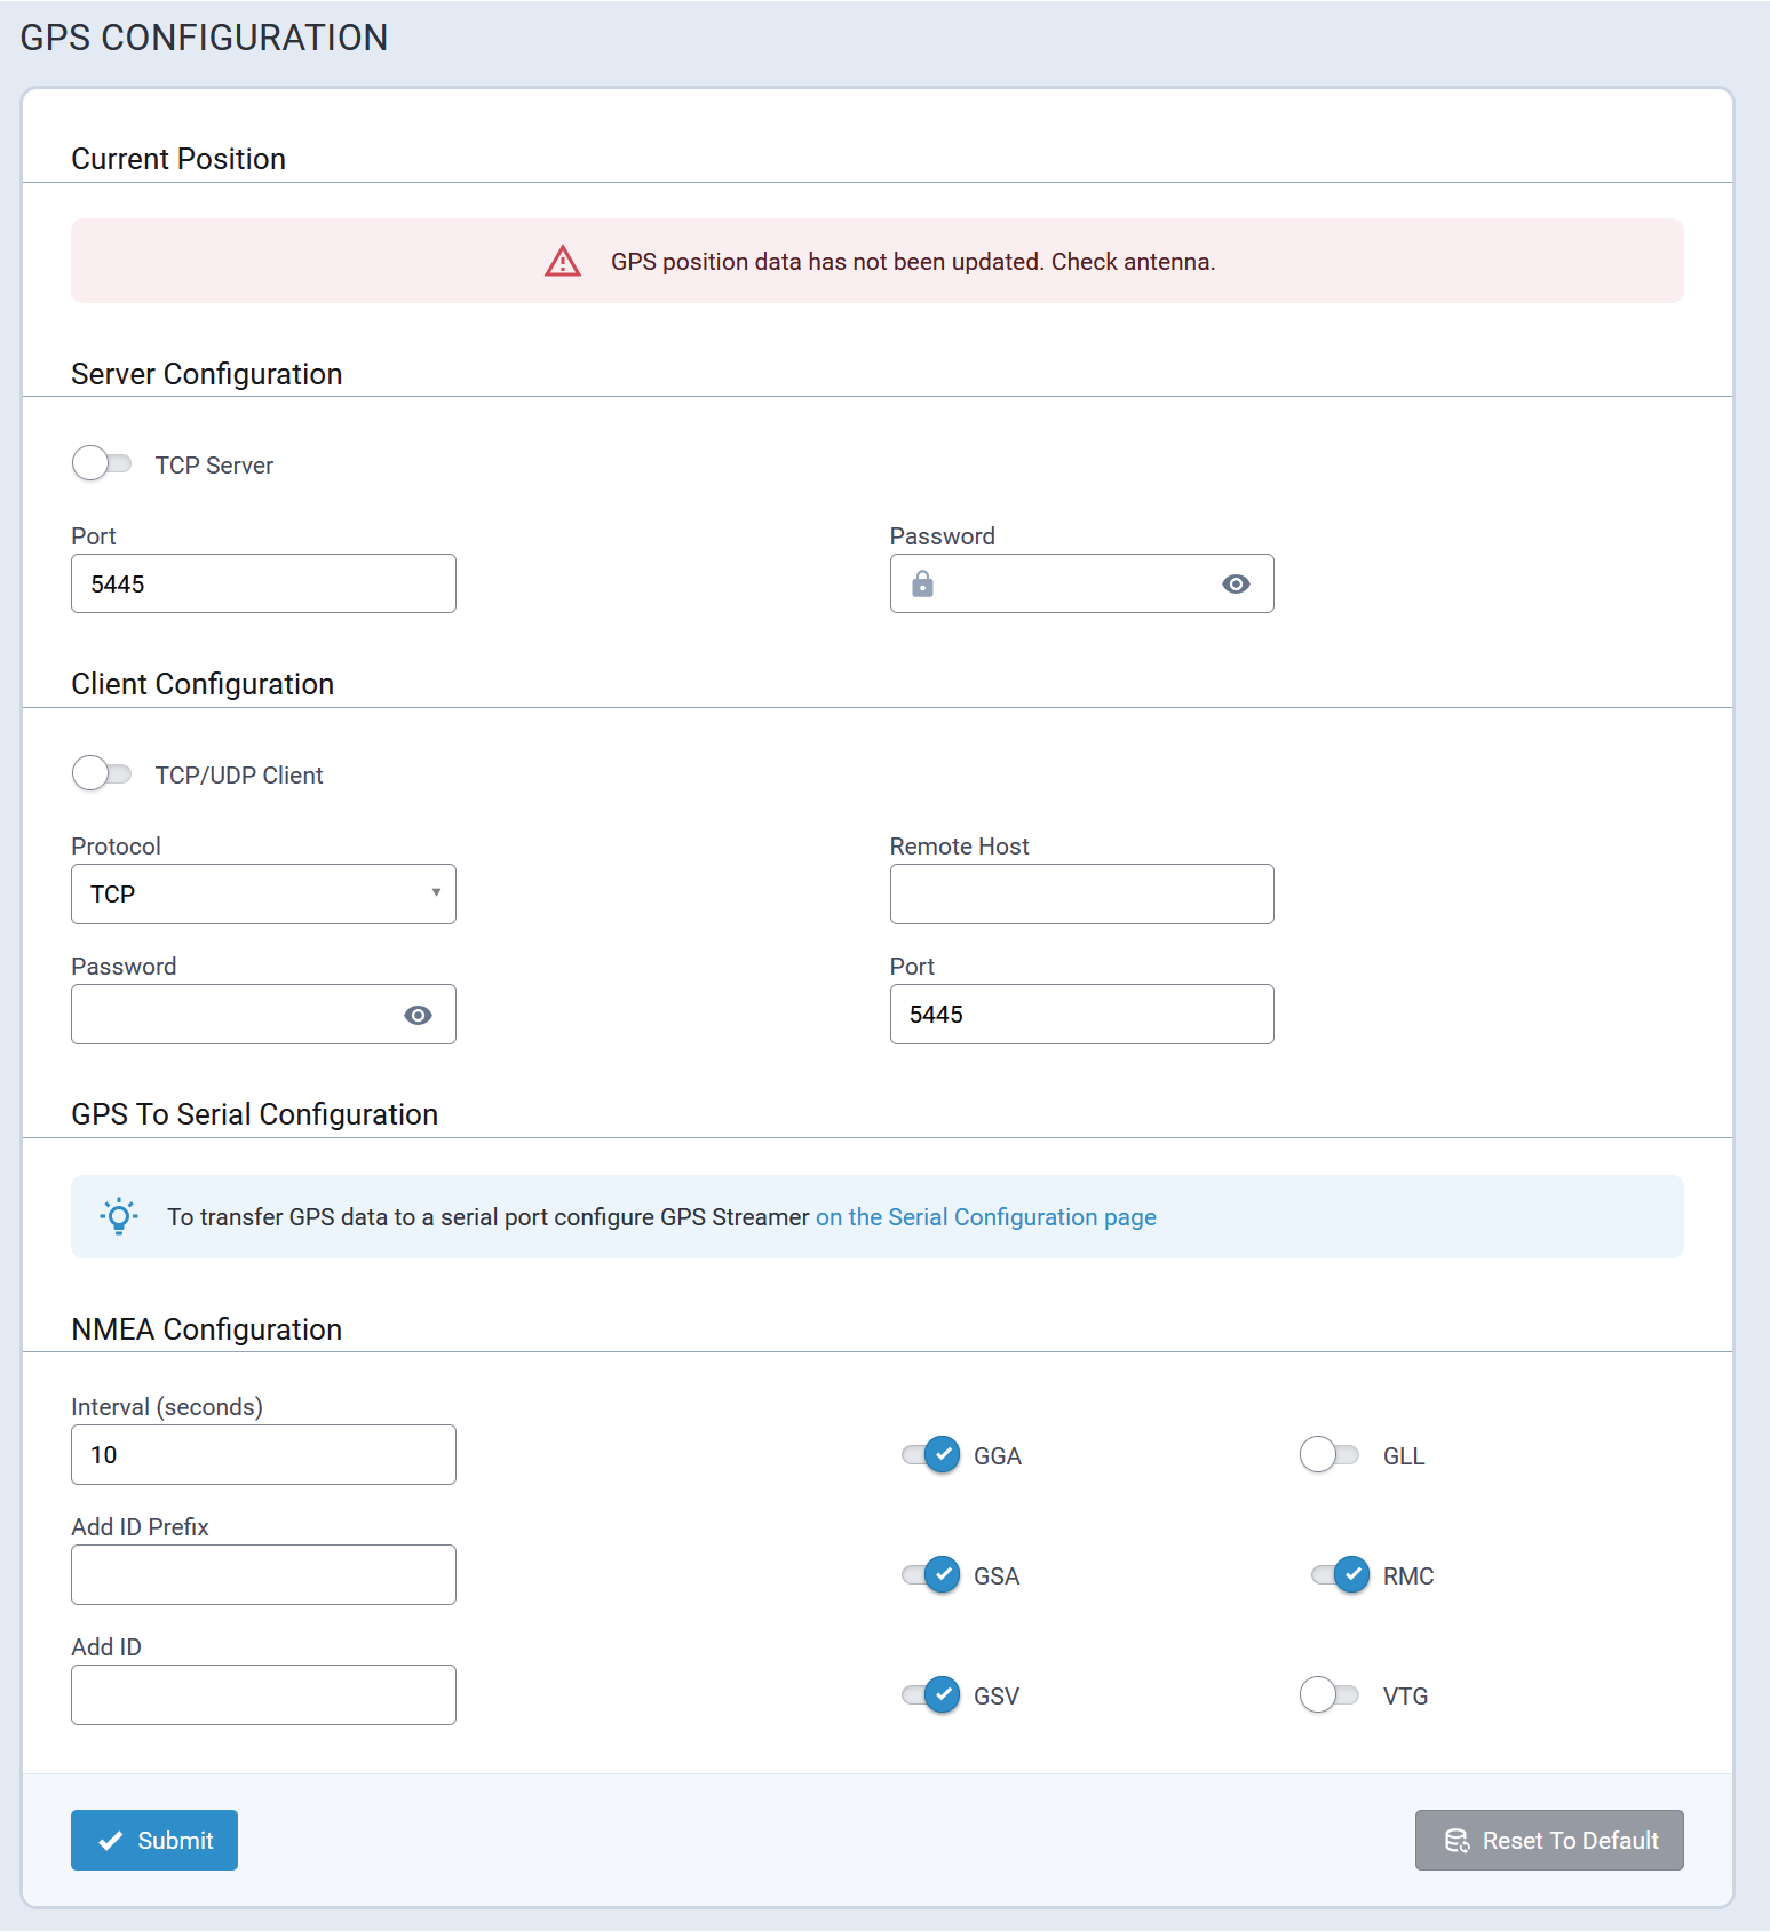
Task: Click the lightbulb tip icon
Action: (119, 1216)
